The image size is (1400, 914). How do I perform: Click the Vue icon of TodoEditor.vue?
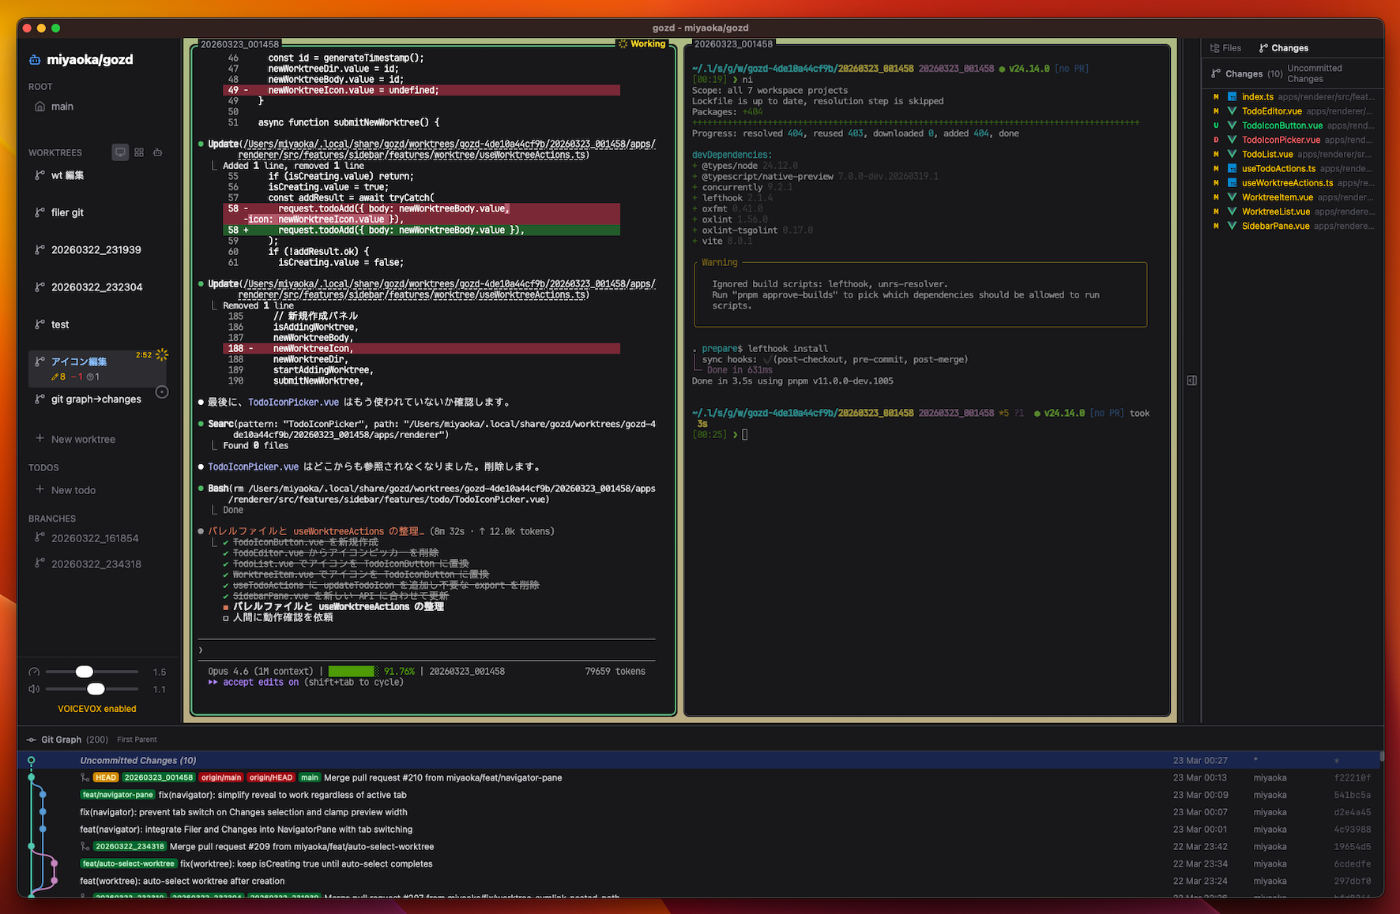[1232, 111]
